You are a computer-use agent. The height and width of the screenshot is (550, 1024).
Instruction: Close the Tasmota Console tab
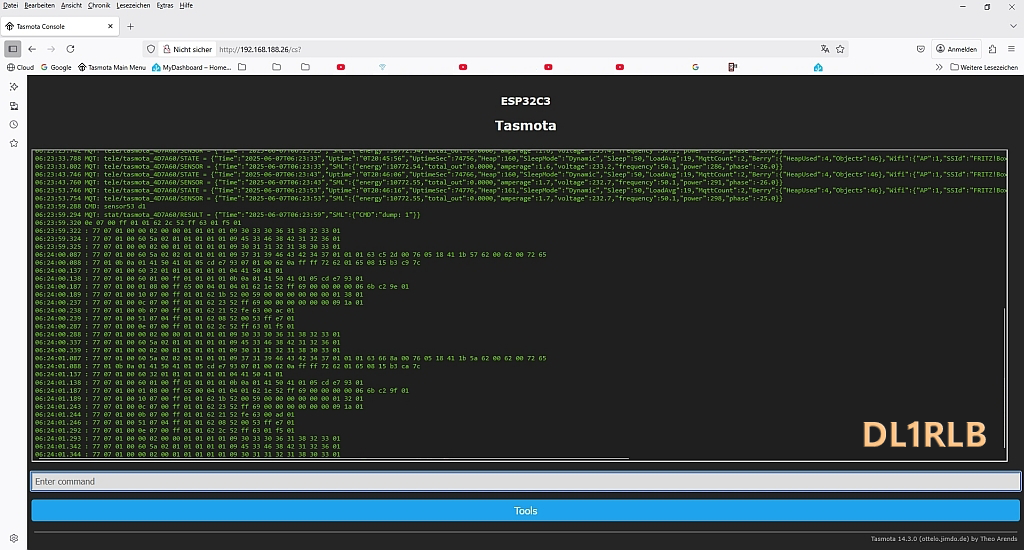click(110, 27)
